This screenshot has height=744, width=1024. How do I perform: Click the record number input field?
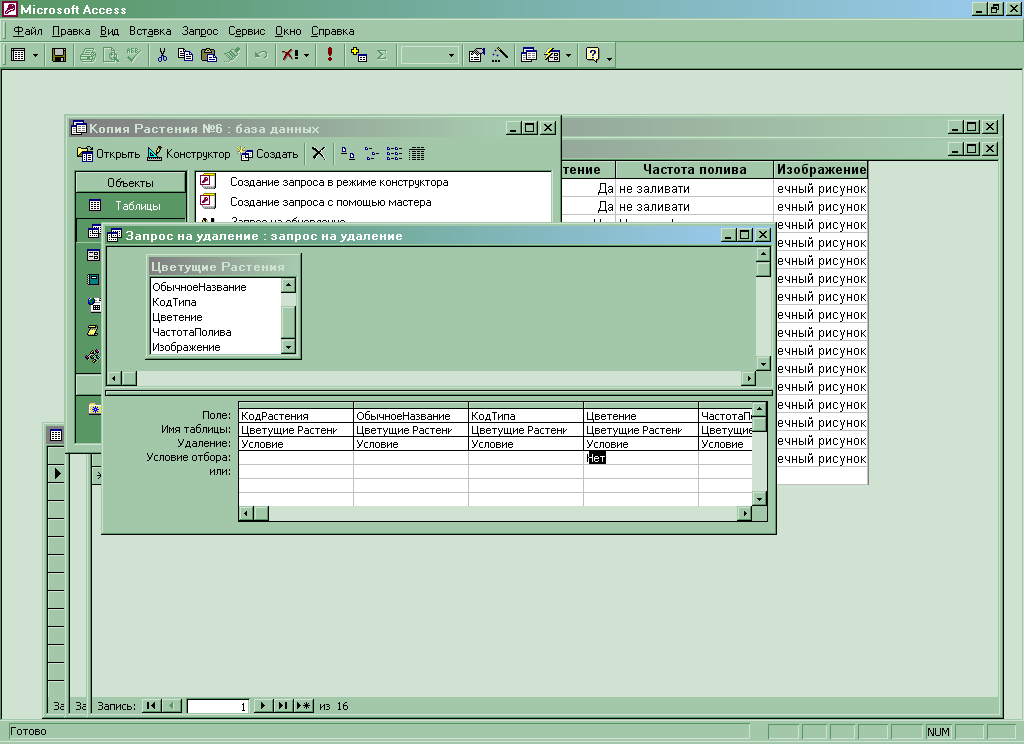coord(217,706)
